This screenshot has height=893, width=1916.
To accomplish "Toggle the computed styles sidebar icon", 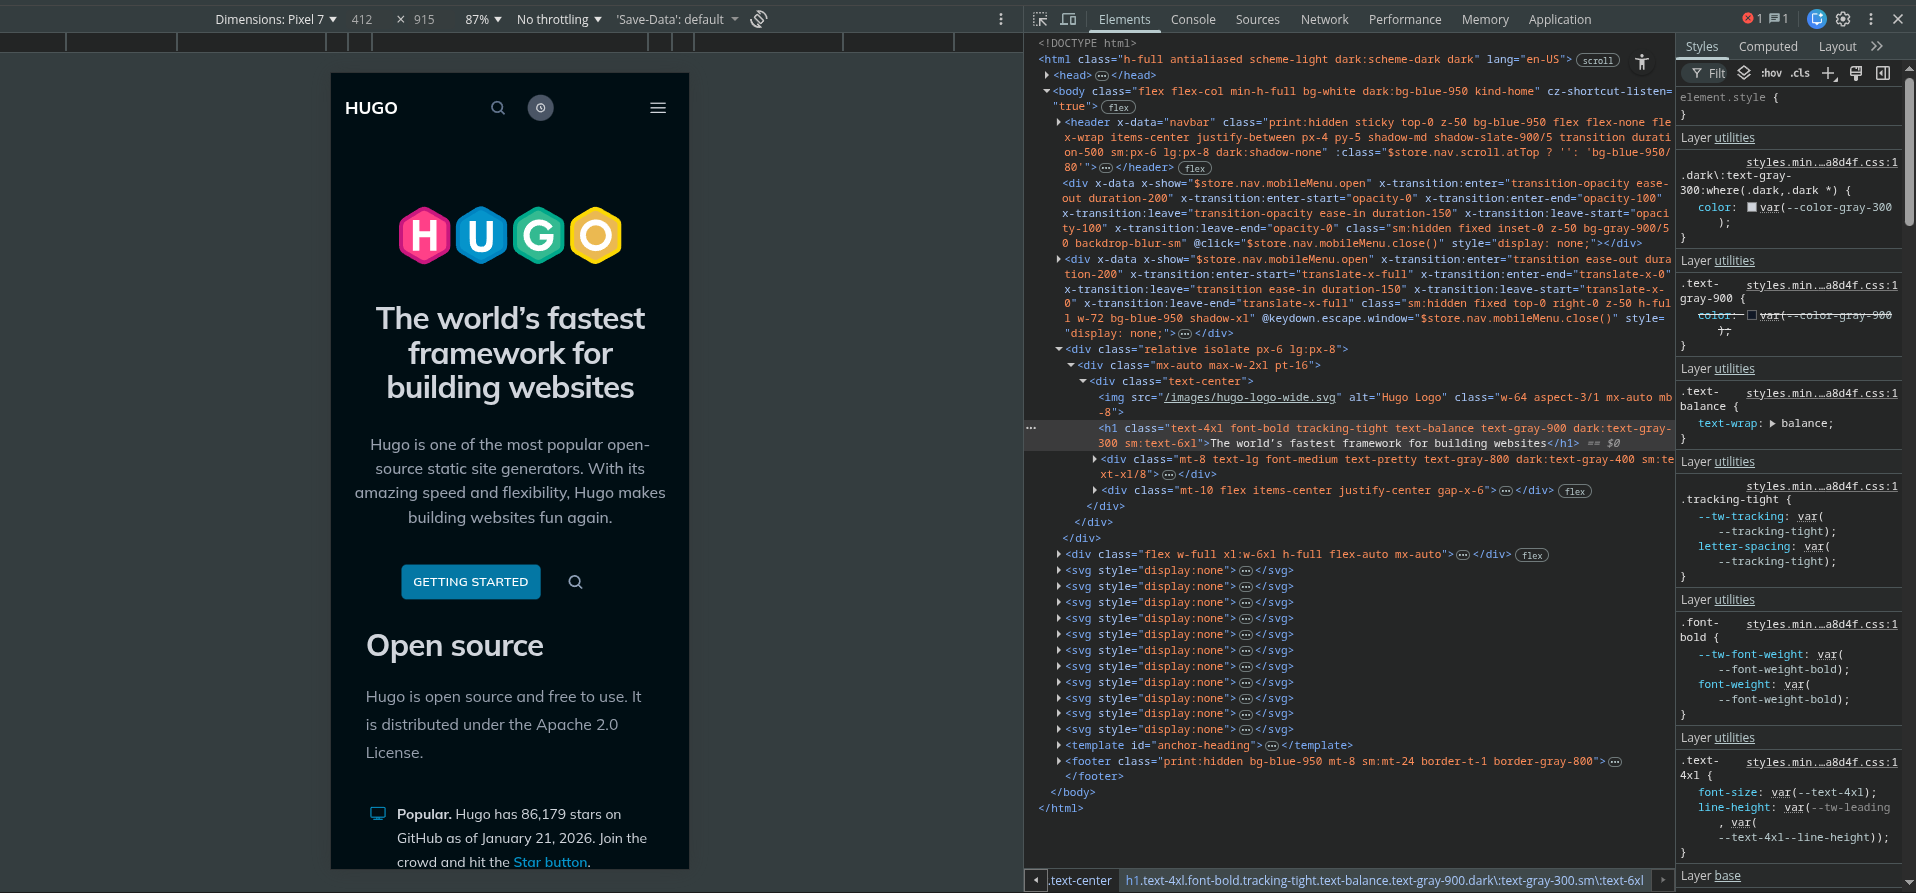I will 1883,73.
